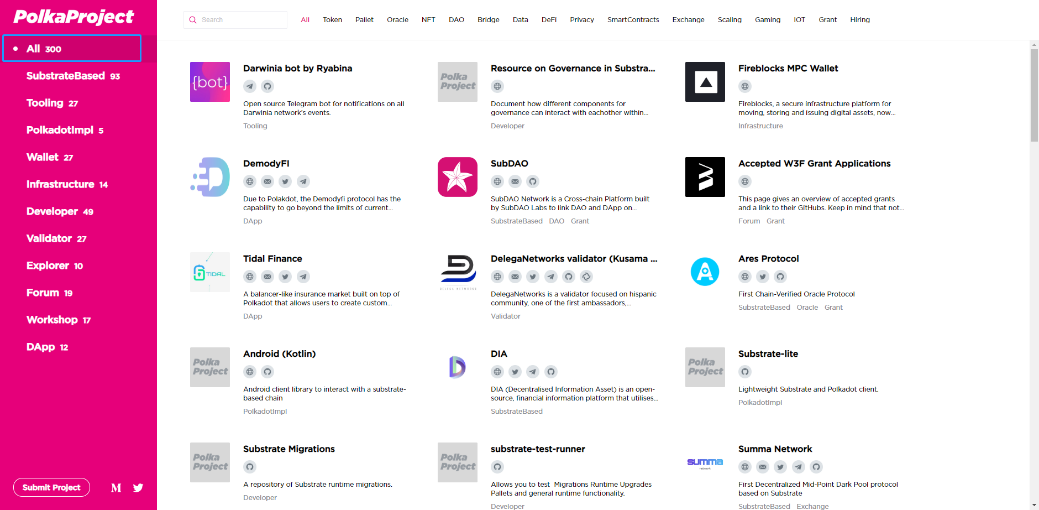Select the DeFi tag in top bar
Image resolution: width=1039 pixels, height=510 pixels.
(549, 20)
